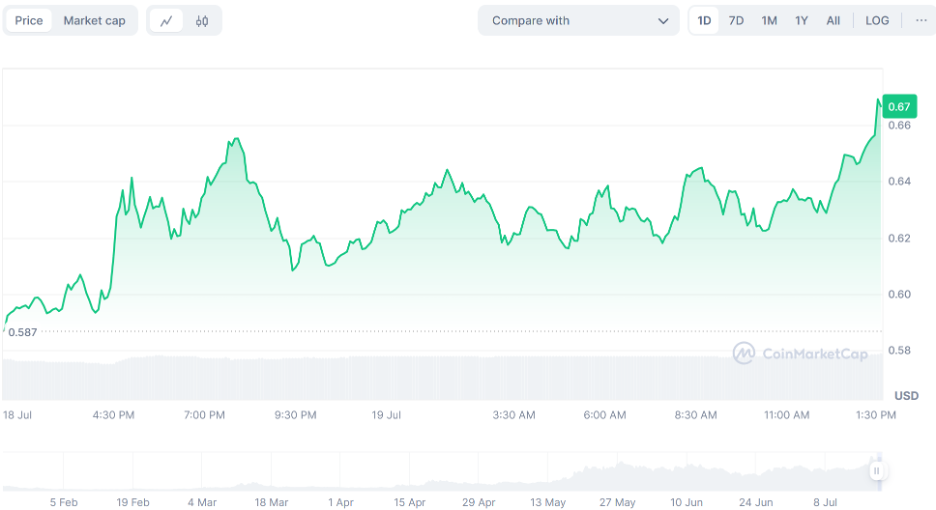This screenshot has width=936, height=510.
Task: Click 4 Mar on the overview timeline
Action: pos(202,502)
